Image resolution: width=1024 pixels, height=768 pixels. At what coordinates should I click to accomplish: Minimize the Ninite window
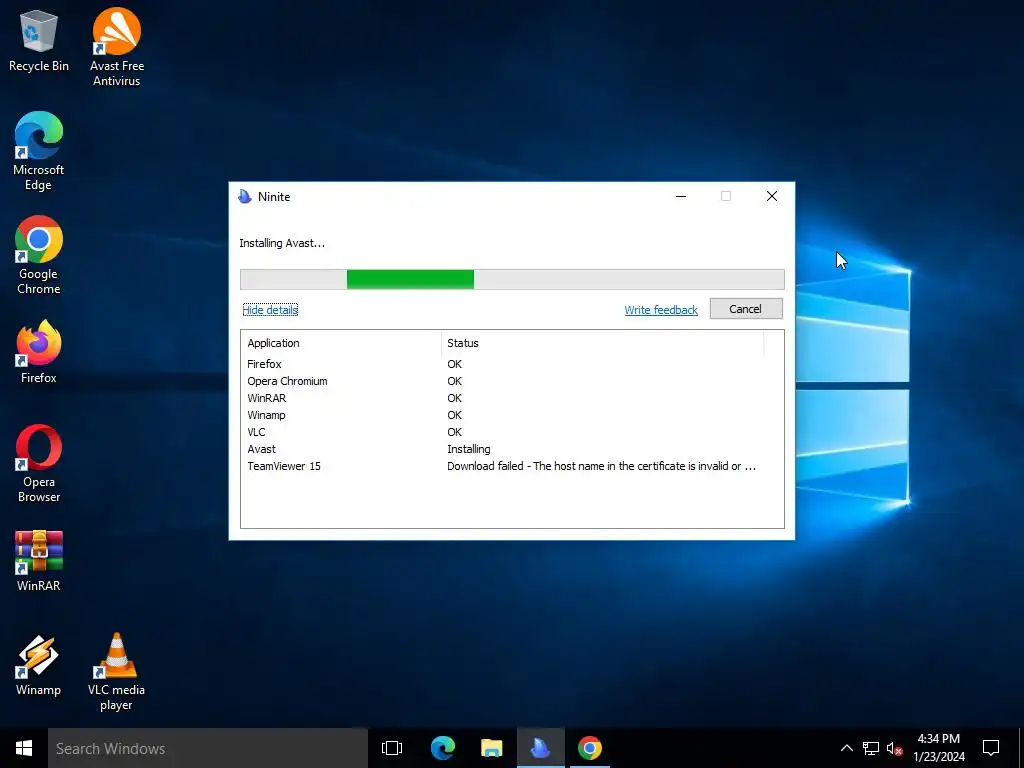pyautogui.click(x=681, y=197)
